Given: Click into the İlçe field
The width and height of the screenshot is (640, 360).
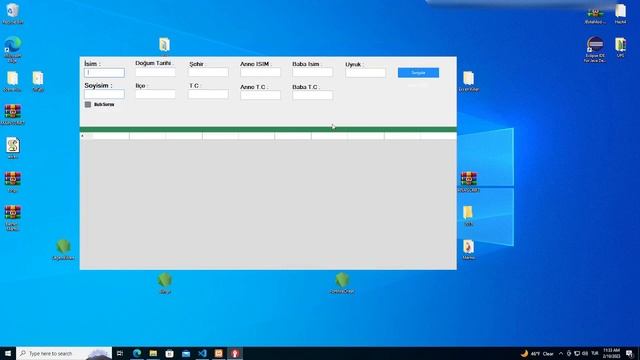Looking at the screenshot, I should (156, 94).
